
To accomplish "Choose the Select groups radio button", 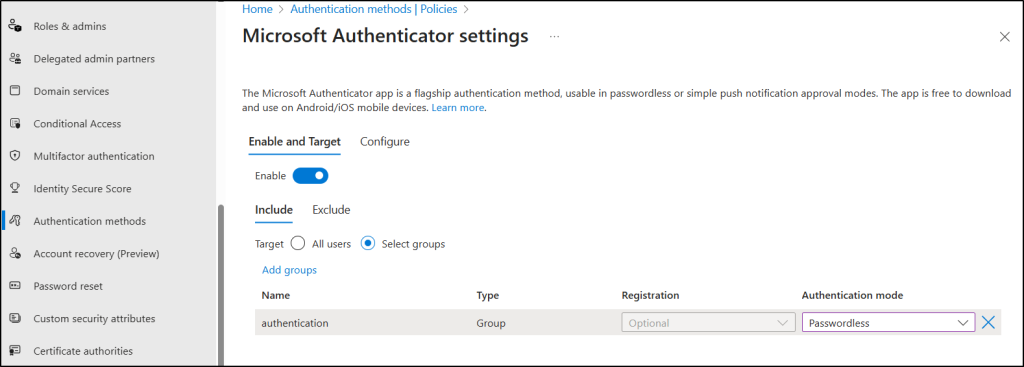I will tap(368, 244).
